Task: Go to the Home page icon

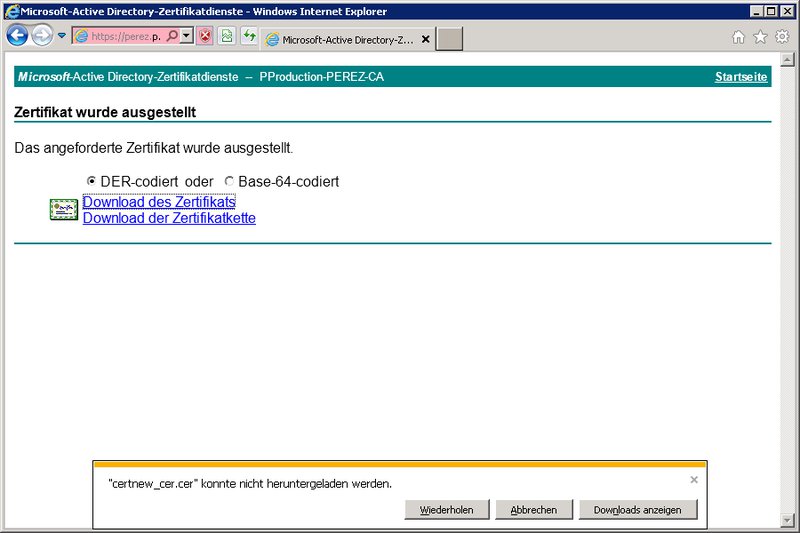Action: [738, 37]
